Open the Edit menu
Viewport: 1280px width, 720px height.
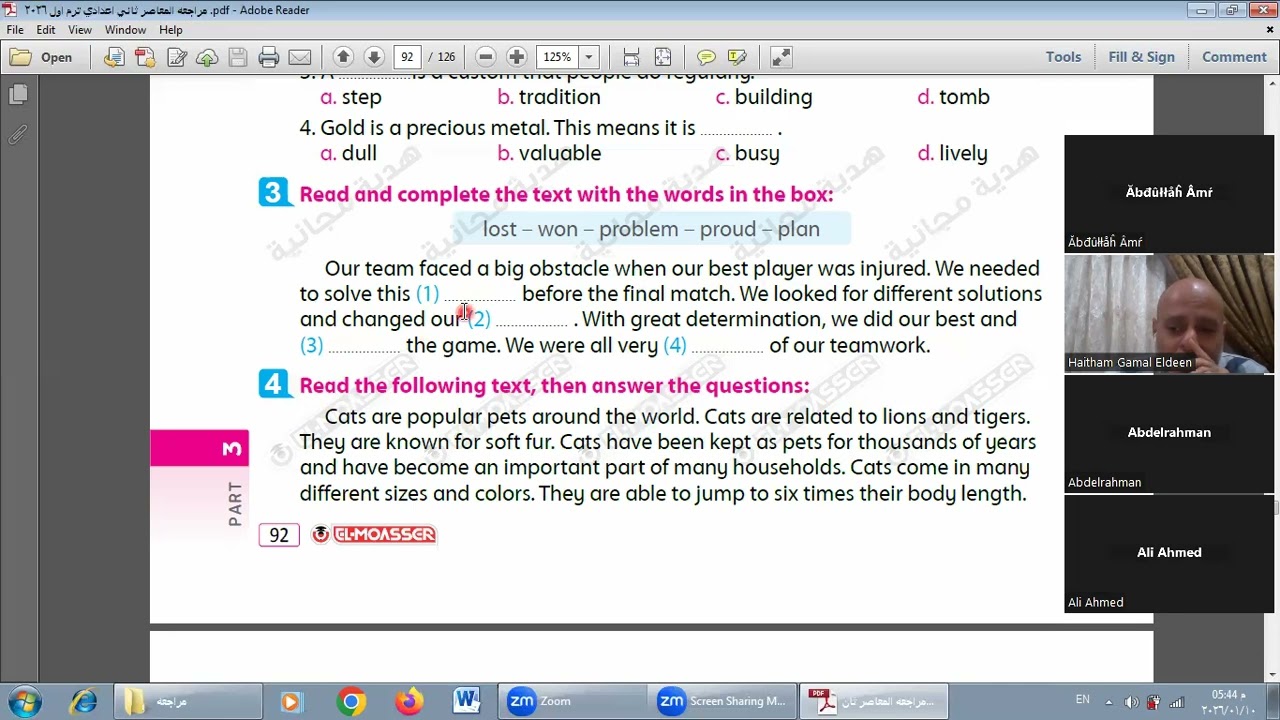tap(46, 30)
